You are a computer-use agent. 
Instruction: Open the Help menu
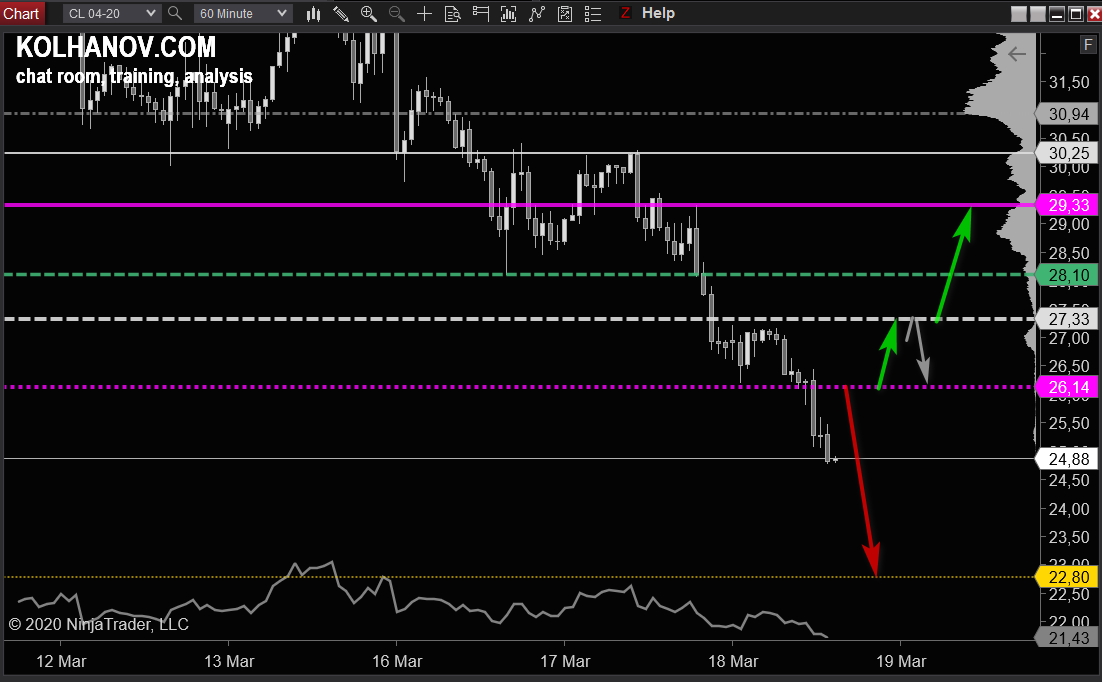(658, 13)
